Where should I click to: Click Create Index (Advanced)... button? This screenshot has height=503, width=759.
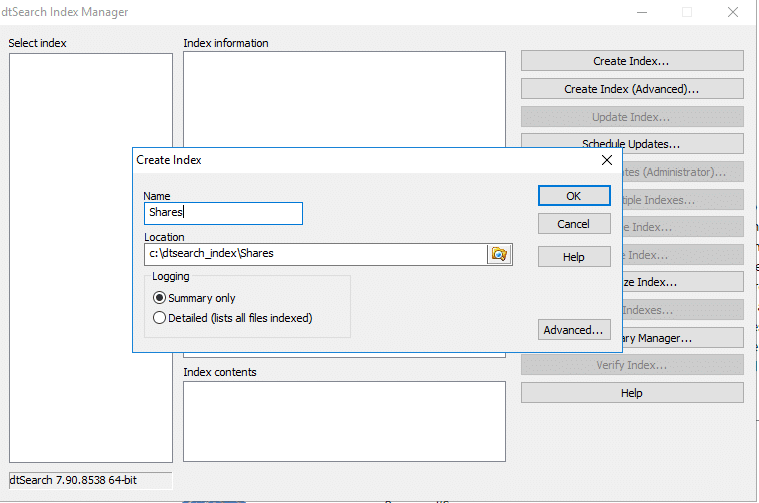click(x=631, y=89)
